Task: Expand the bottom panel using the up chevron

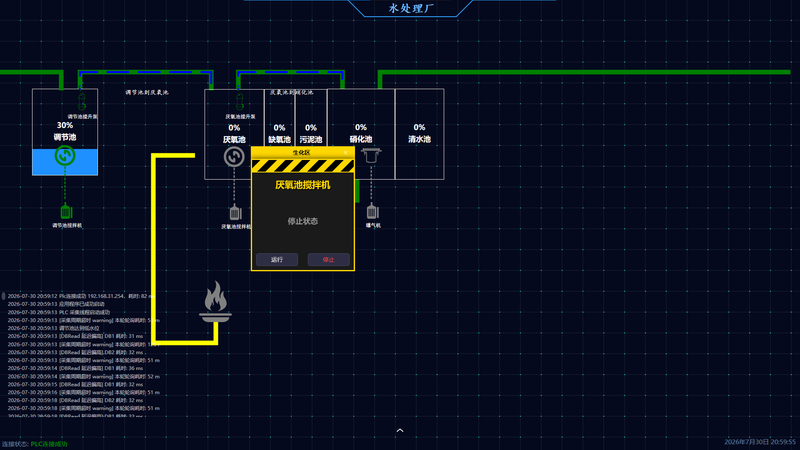Action: 400,431
